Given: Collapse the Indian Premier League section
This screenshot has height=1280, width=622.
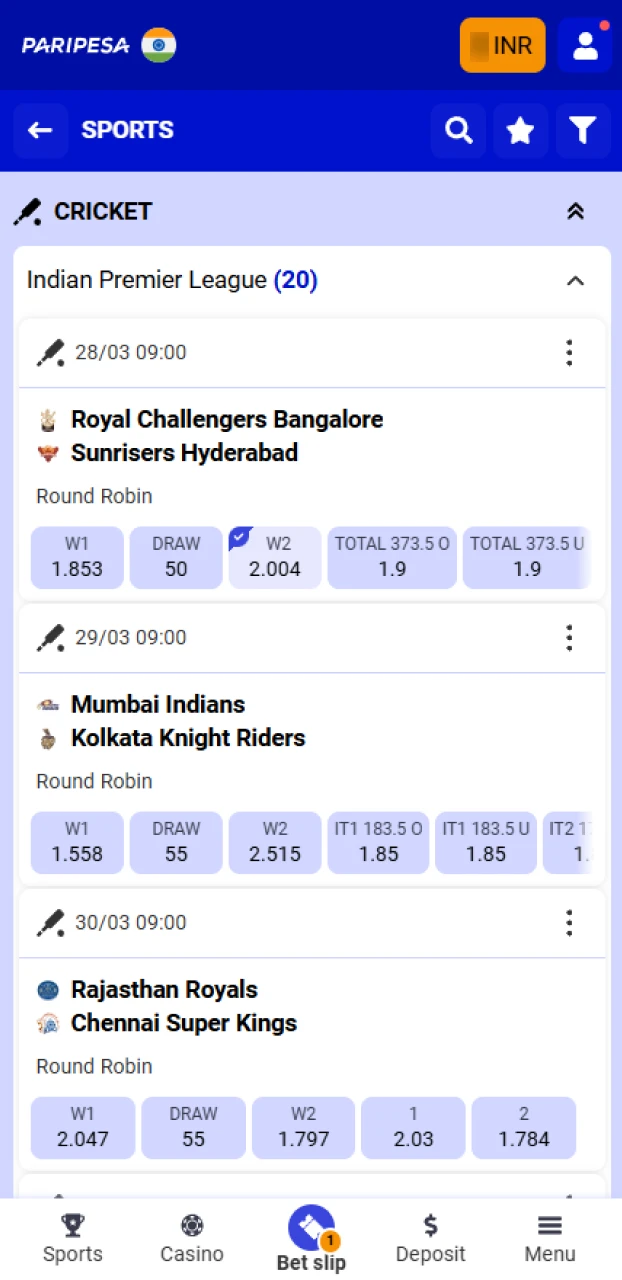Looking at the screenshot, I should click(575, 281).
